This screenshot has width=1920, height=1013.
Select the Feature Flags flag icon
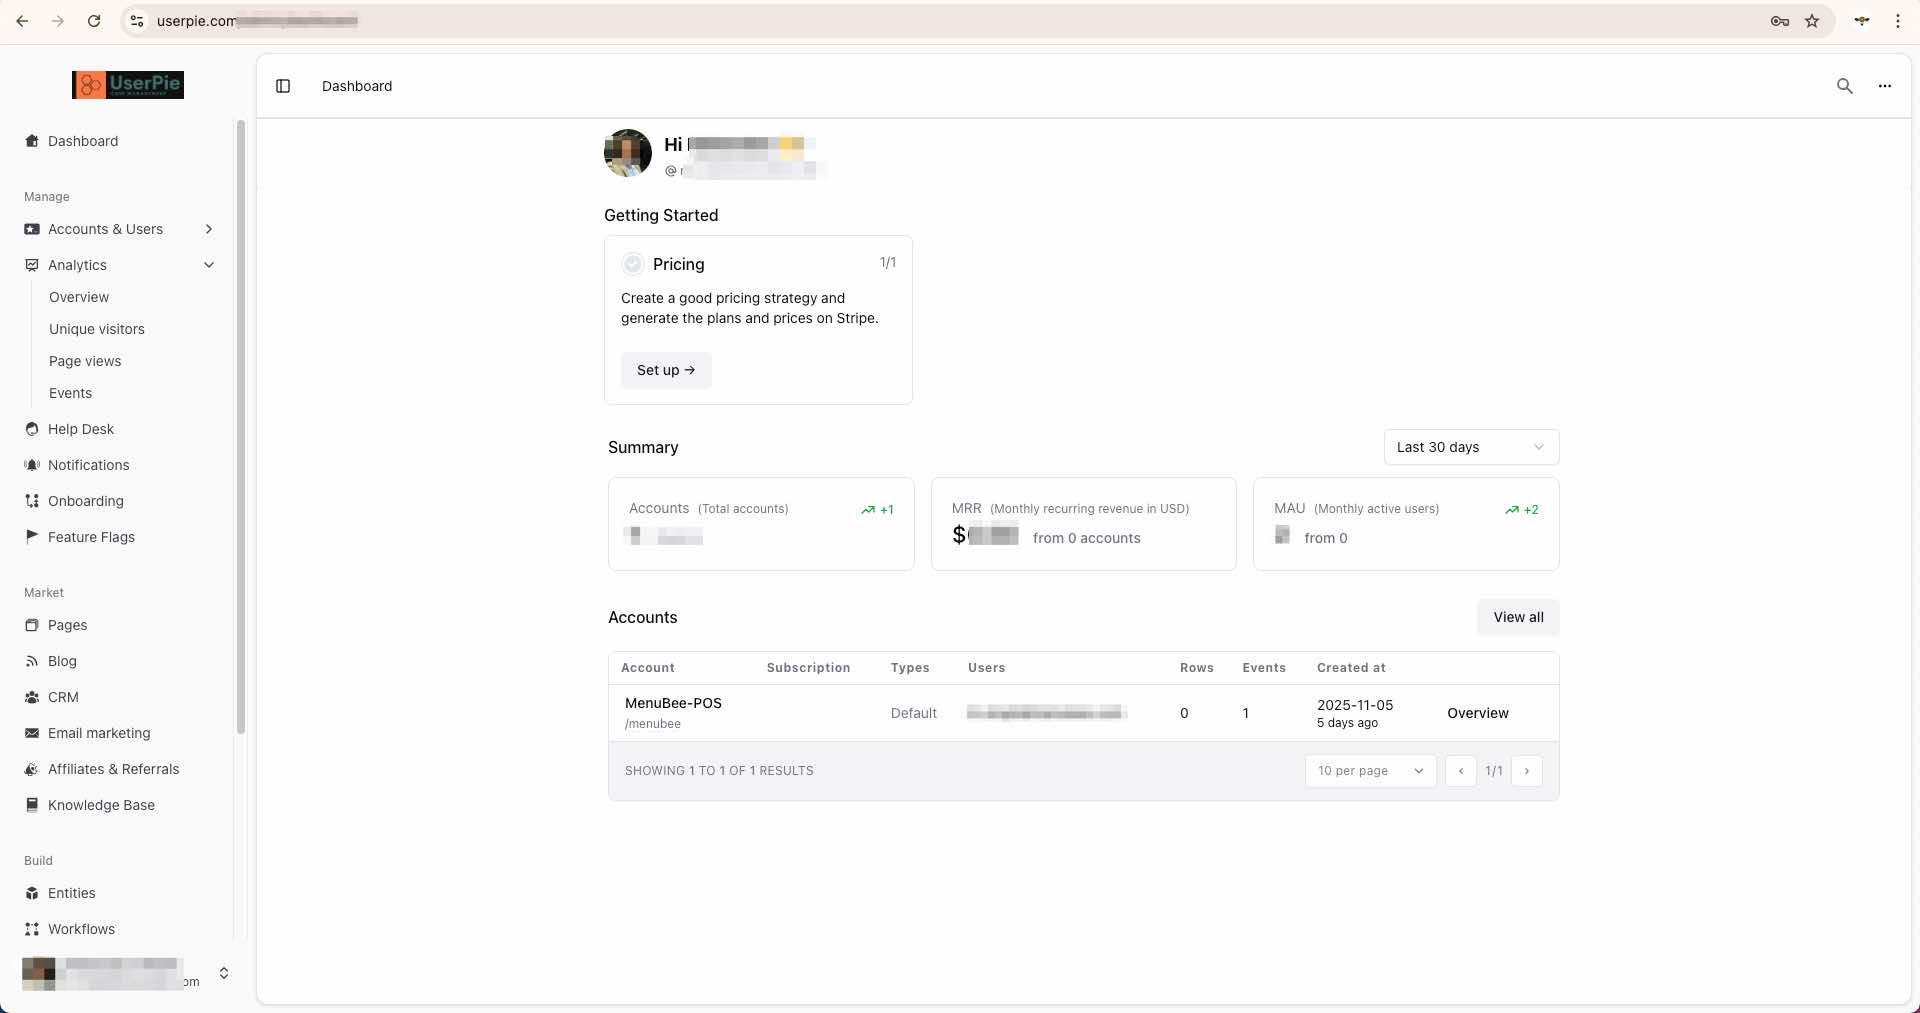point(31,537)
